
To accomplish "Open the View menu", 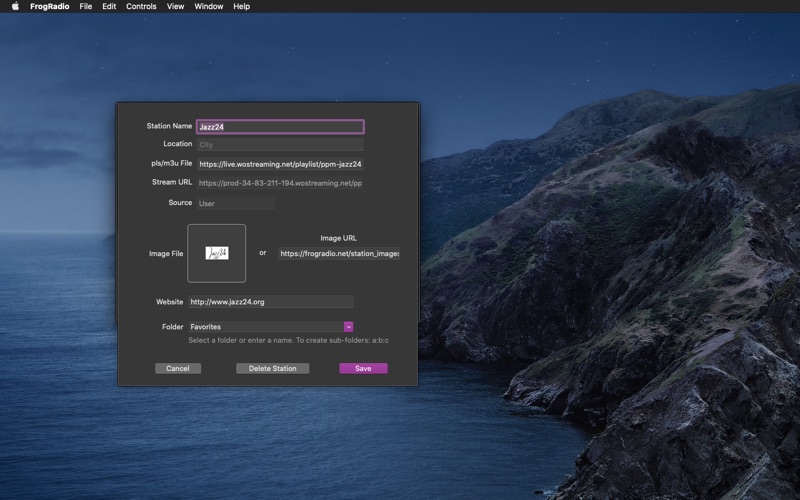I will pos(175,6).
